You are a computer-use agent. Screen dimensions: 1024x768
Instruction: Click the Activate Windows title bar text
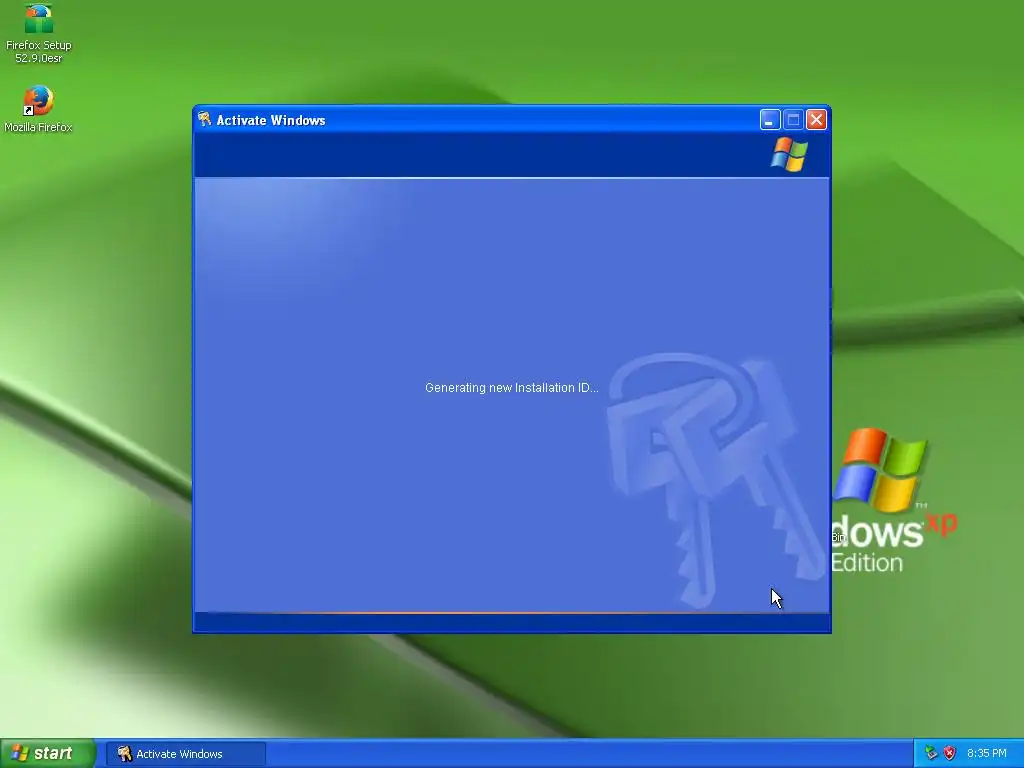[x=271, y=120]
